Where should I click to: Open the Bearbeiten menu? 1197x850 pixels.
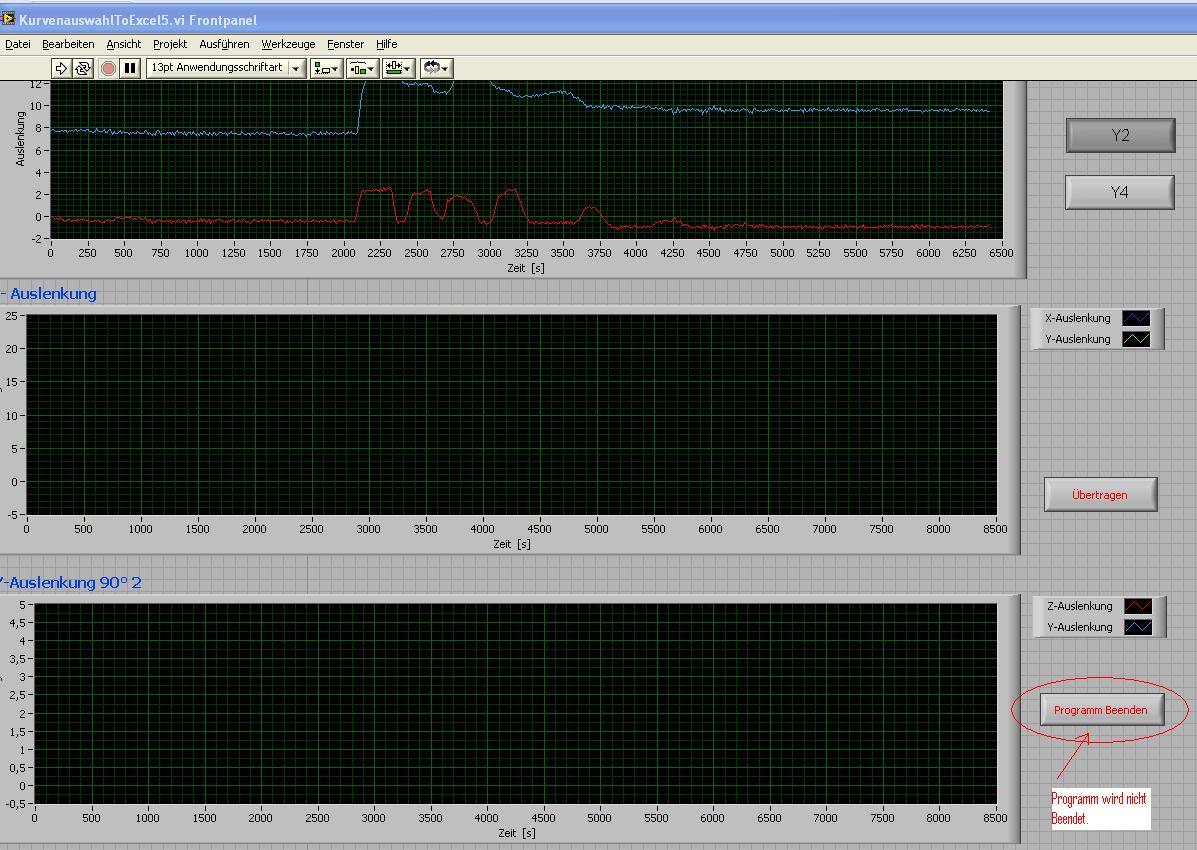tap(68, 44)
